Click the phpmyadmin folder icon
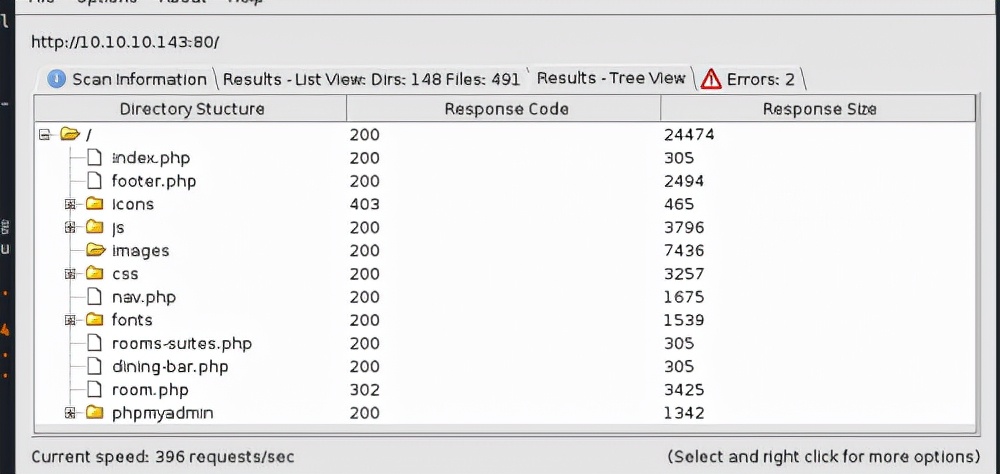Screen dimensions: 1000x474 click(x=94, y=413)
